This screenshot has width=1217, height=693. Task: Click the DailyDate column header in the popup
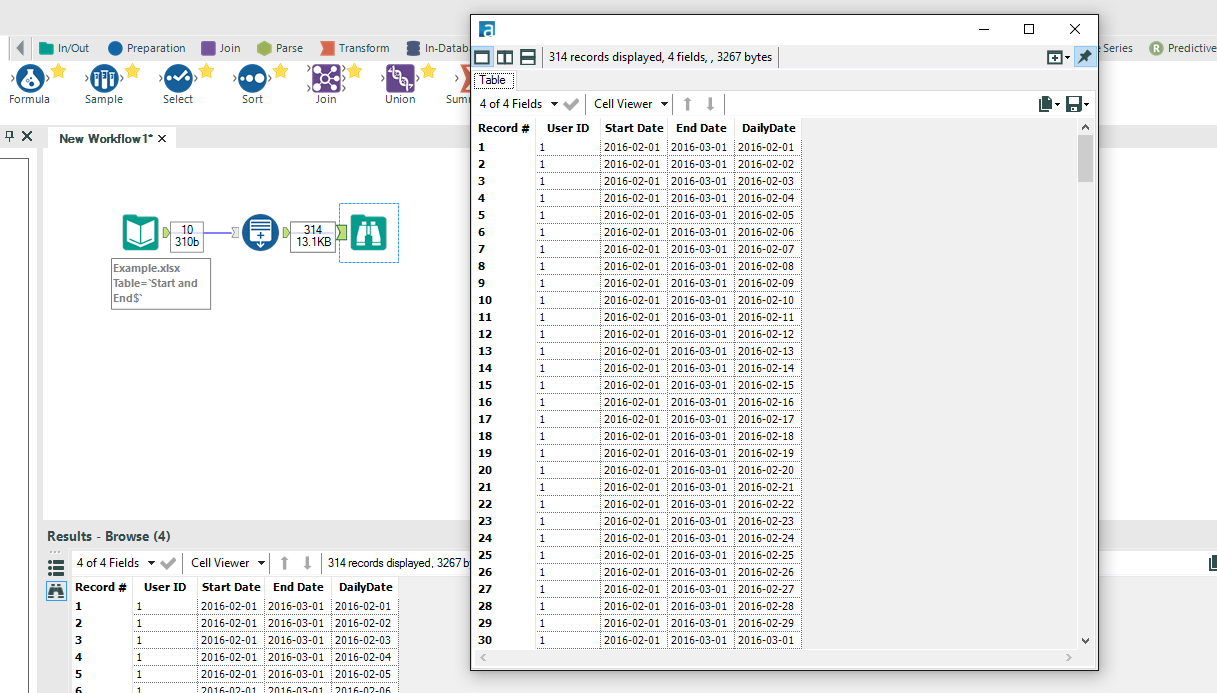(x=768, y=128)
